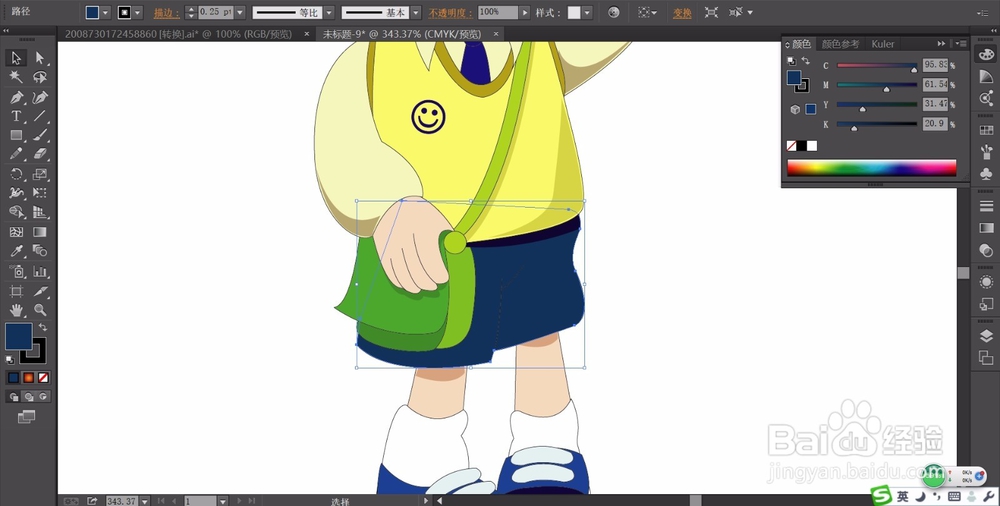Select the Type tool
The image size is (1000, 506).
coord(16,116)
